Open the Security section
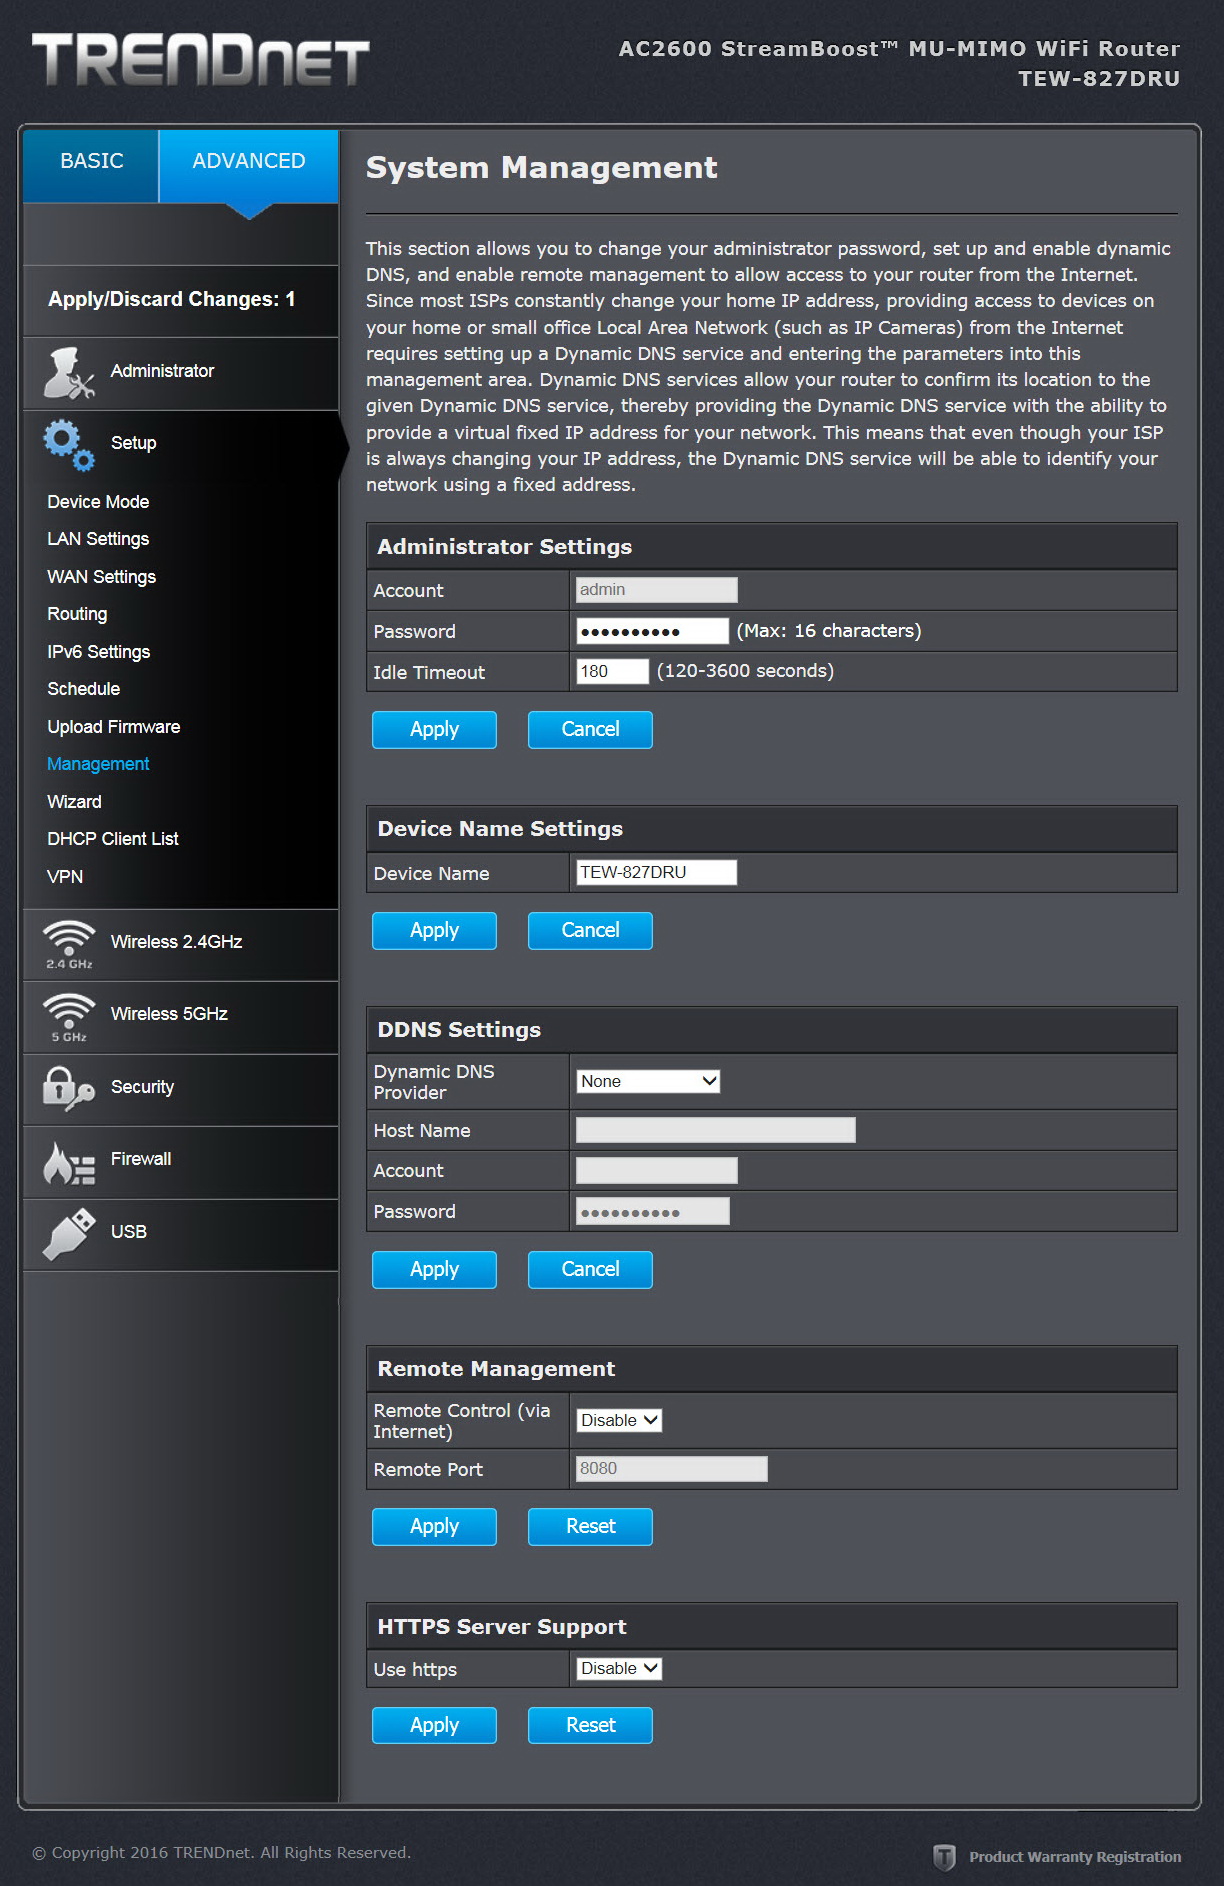 [x=181, y=1088]
